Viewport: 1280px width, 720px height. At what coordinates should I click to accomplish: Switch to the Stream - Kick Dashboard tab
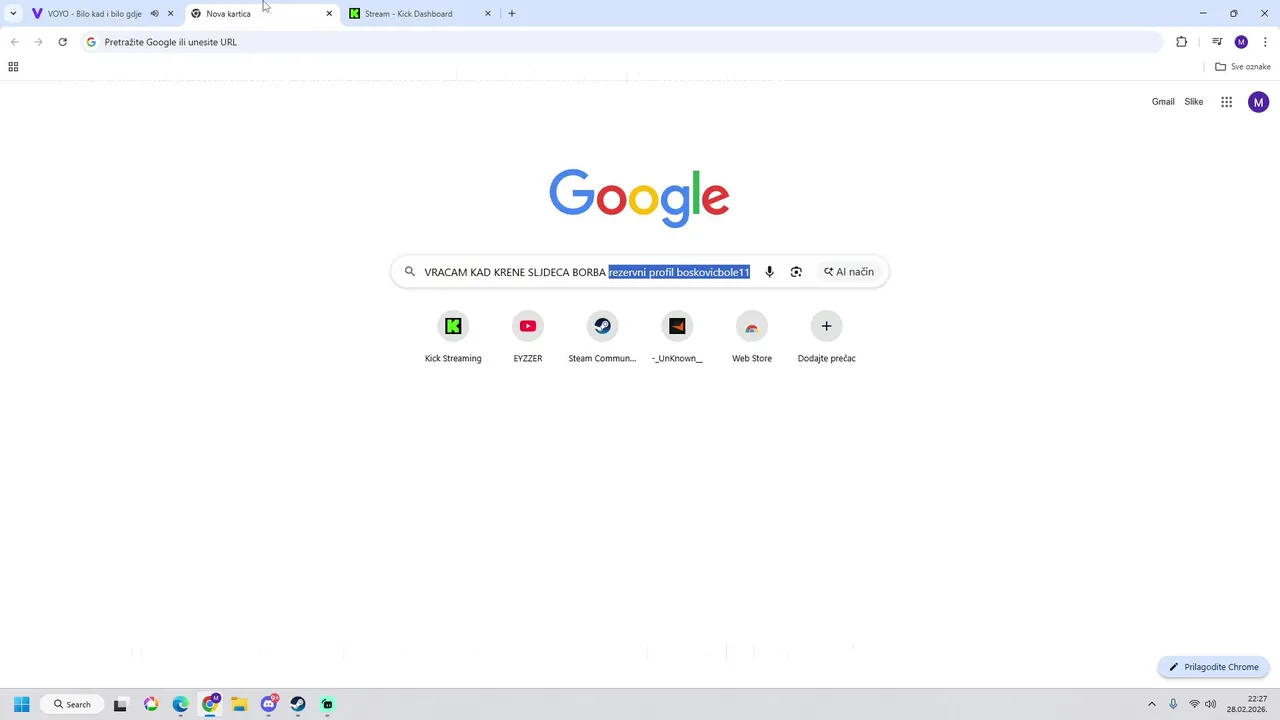click(418, 14)
